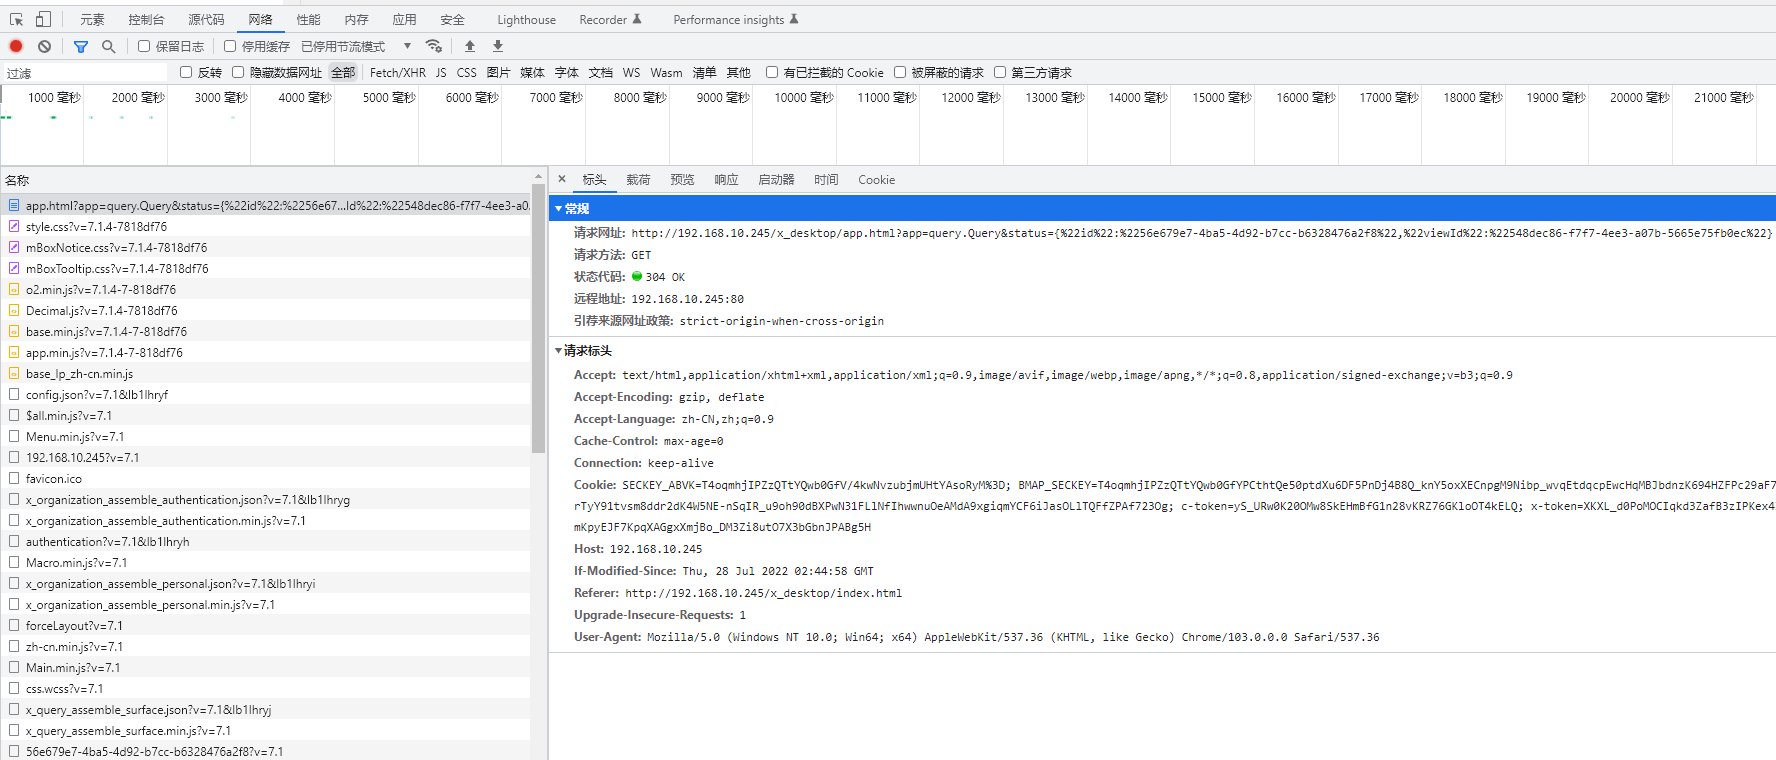Enable the 保留日志 checkbox
The height and width of the screenshot is (760, 1776).
(144, 46)
